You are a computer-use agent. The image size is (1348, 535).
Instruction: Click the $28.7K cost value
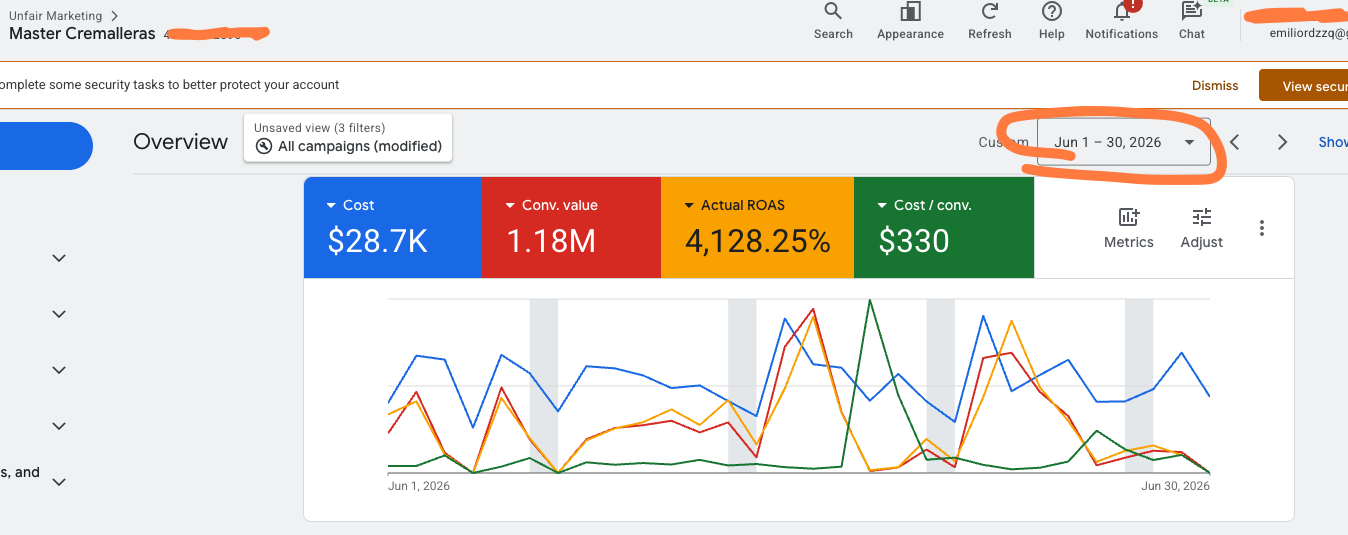click(378, 241)
